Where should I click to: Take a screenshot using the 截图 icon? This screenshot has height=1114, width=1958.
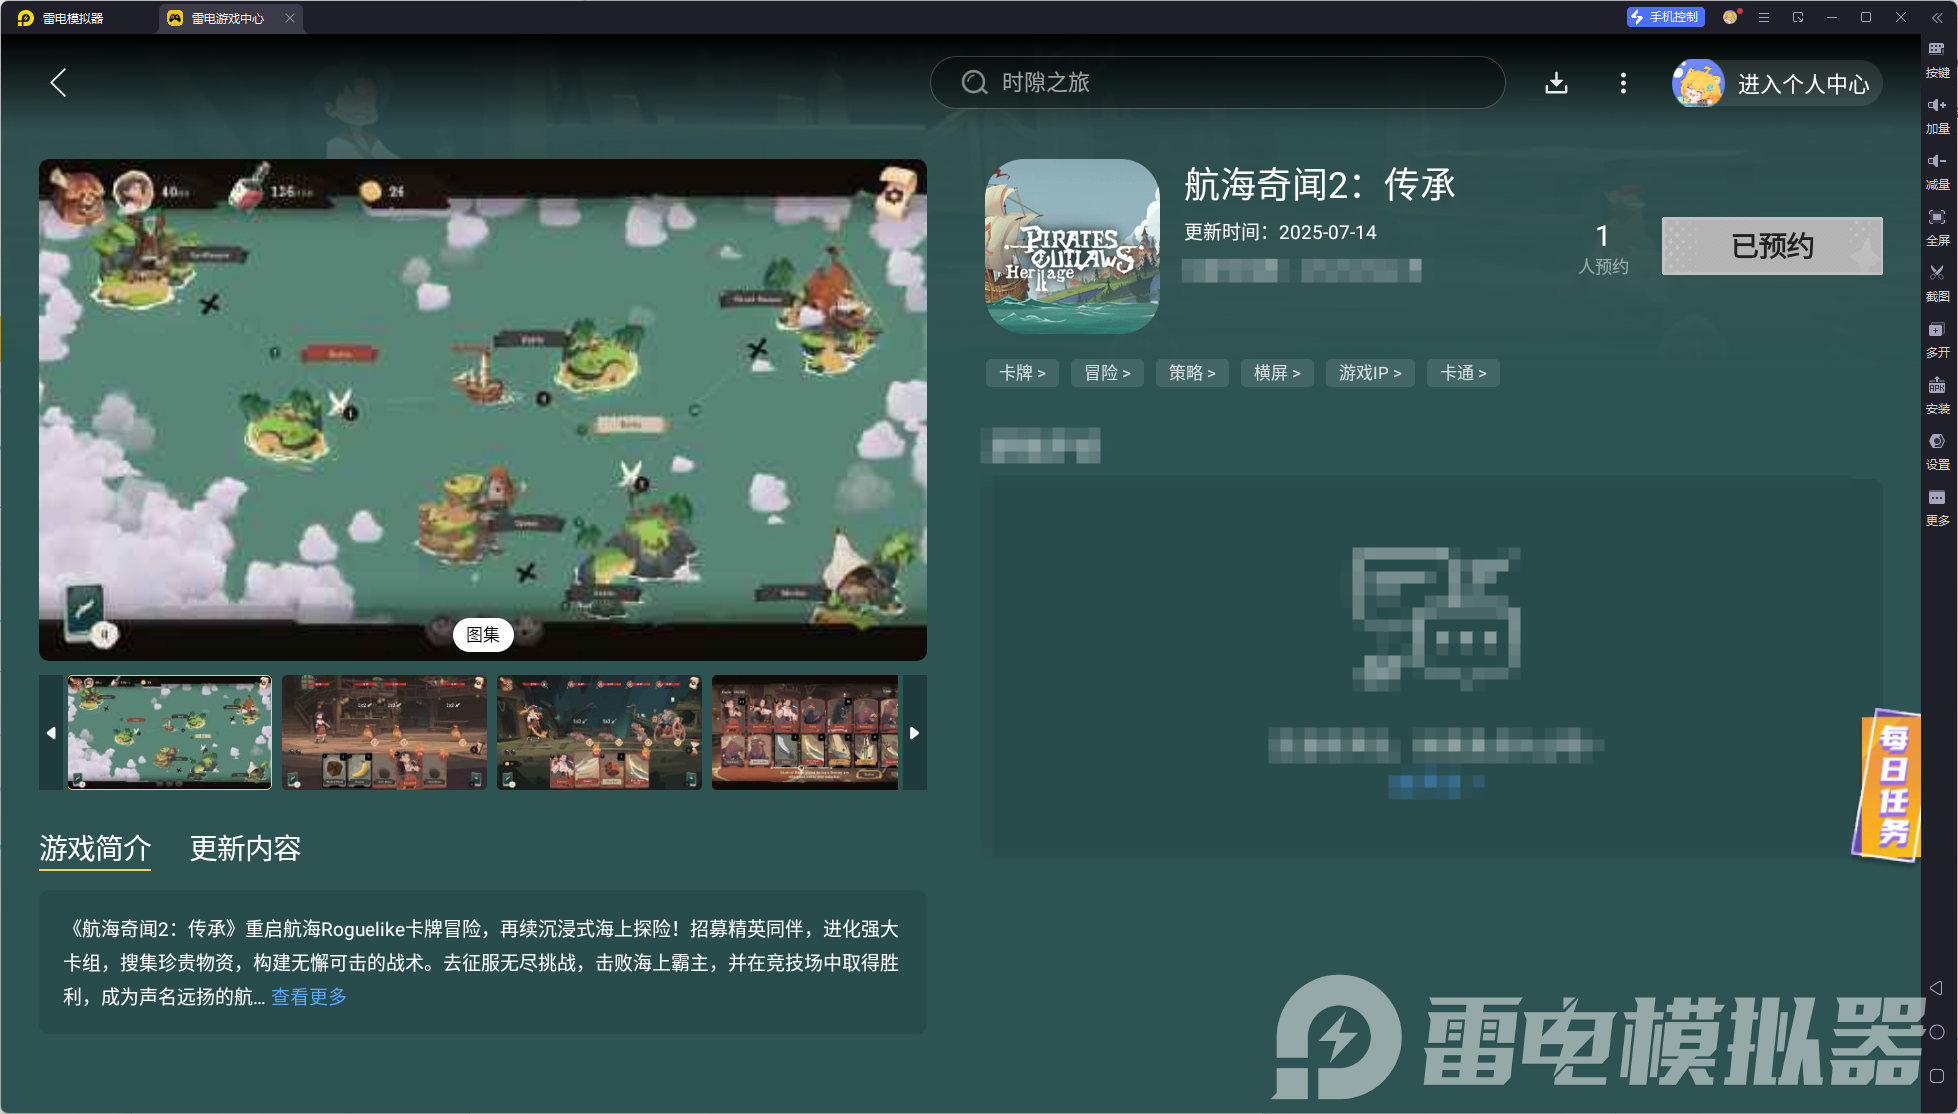click(x=1937, y=283)
